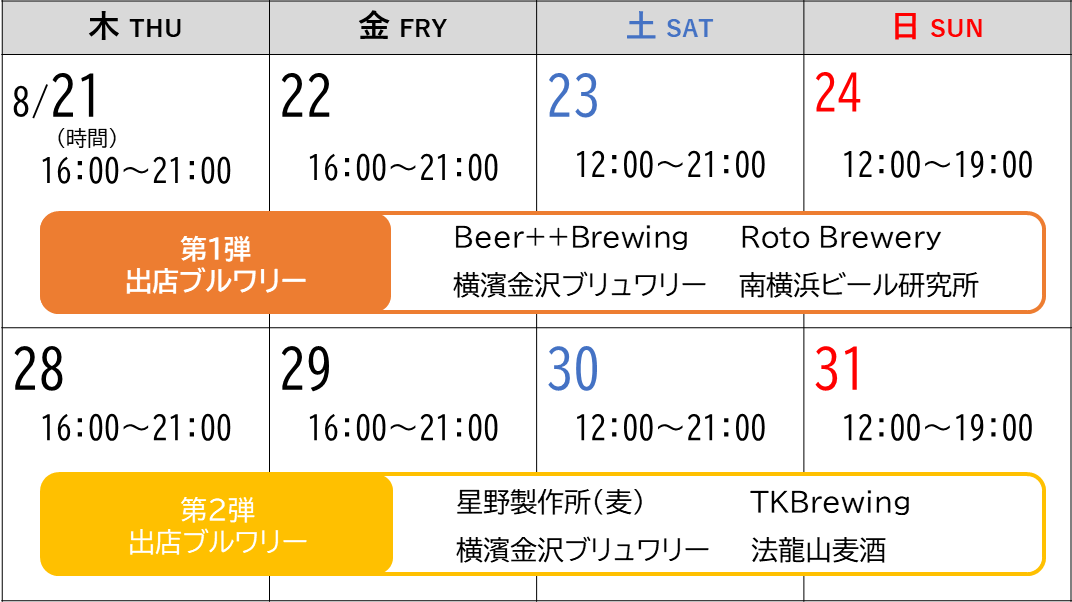Click the 土 SAT column header

click(x=669, y=27)
